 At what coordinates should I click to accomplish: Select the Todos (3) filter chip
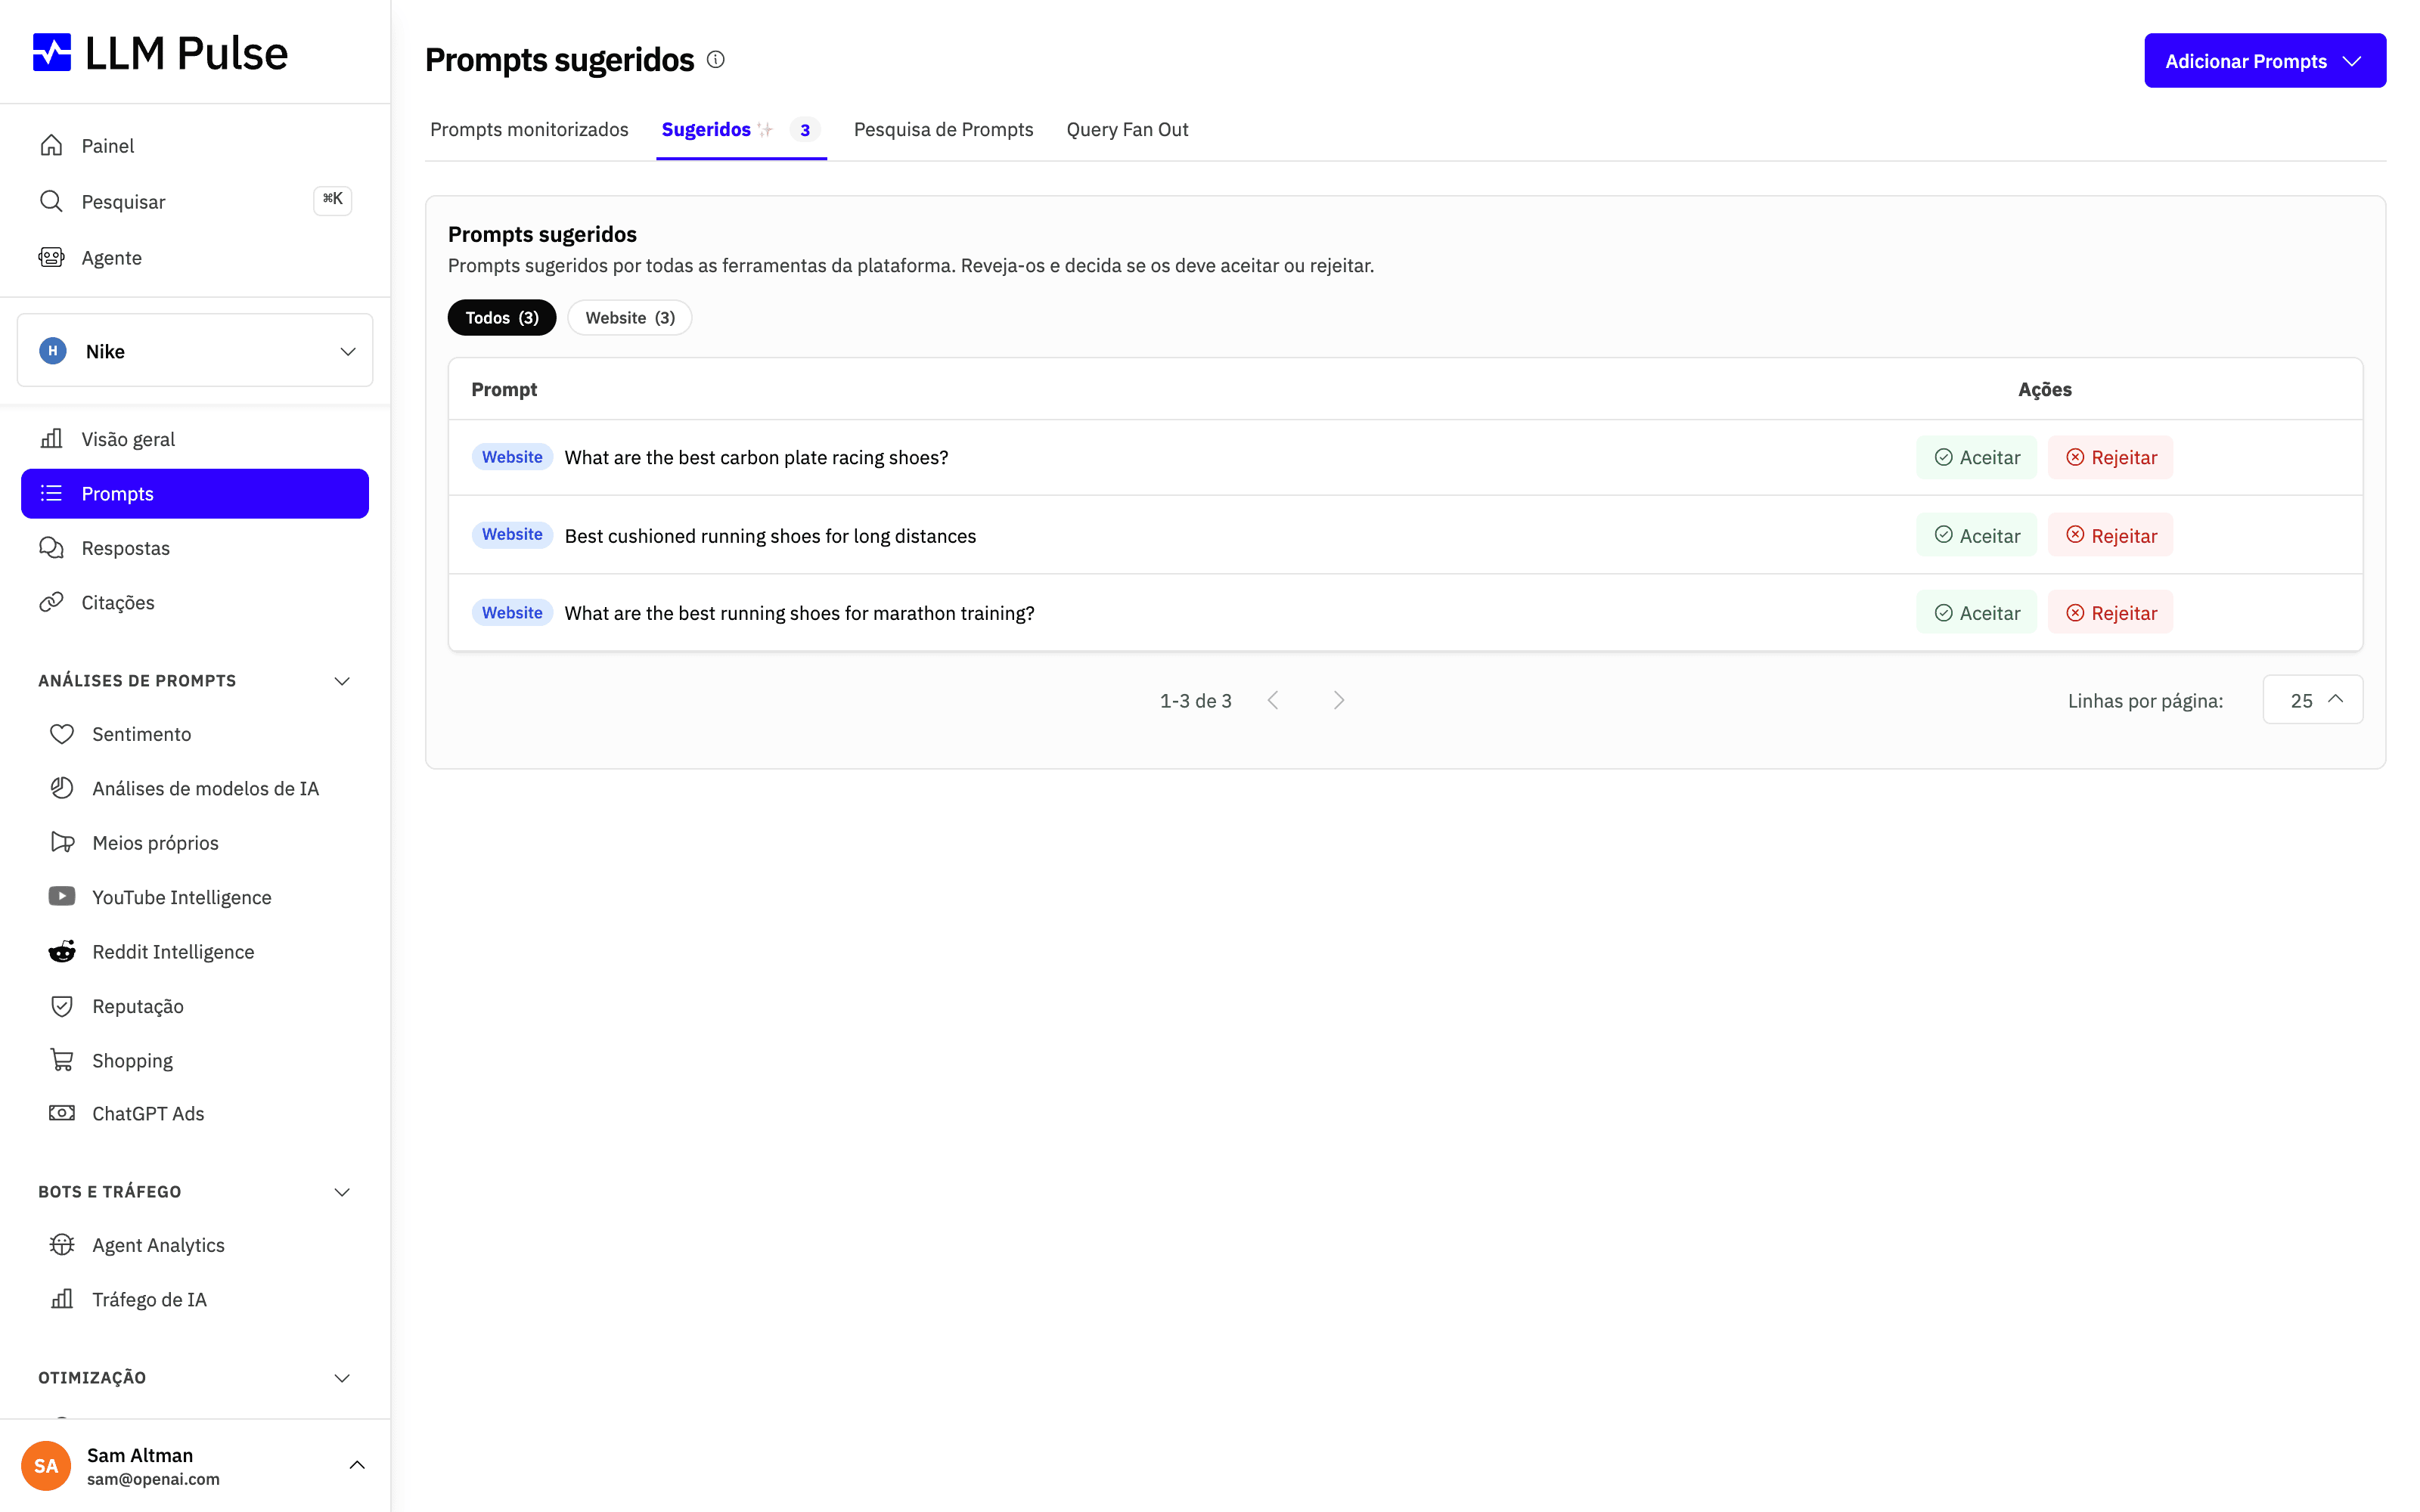pos(502,318)
